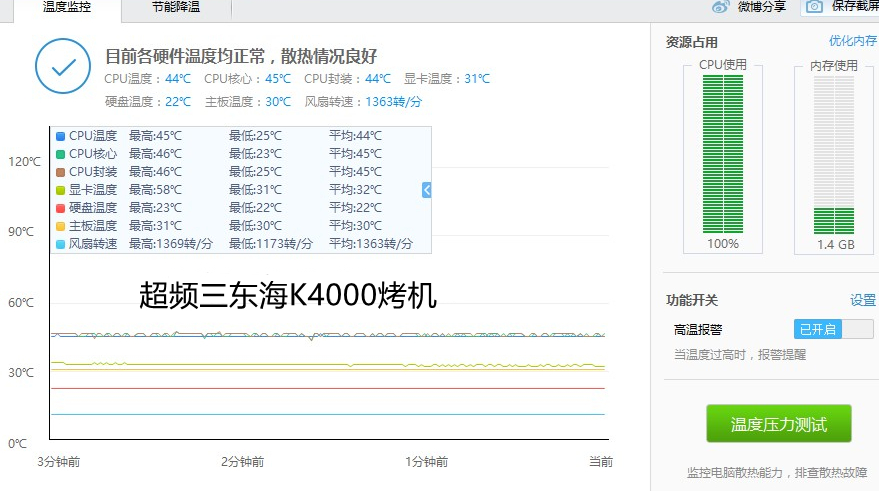Click the red 硬盘温度 legend swatch
Image resolution: width=879 pixels, height=491 pixels.
click(61, 208)
